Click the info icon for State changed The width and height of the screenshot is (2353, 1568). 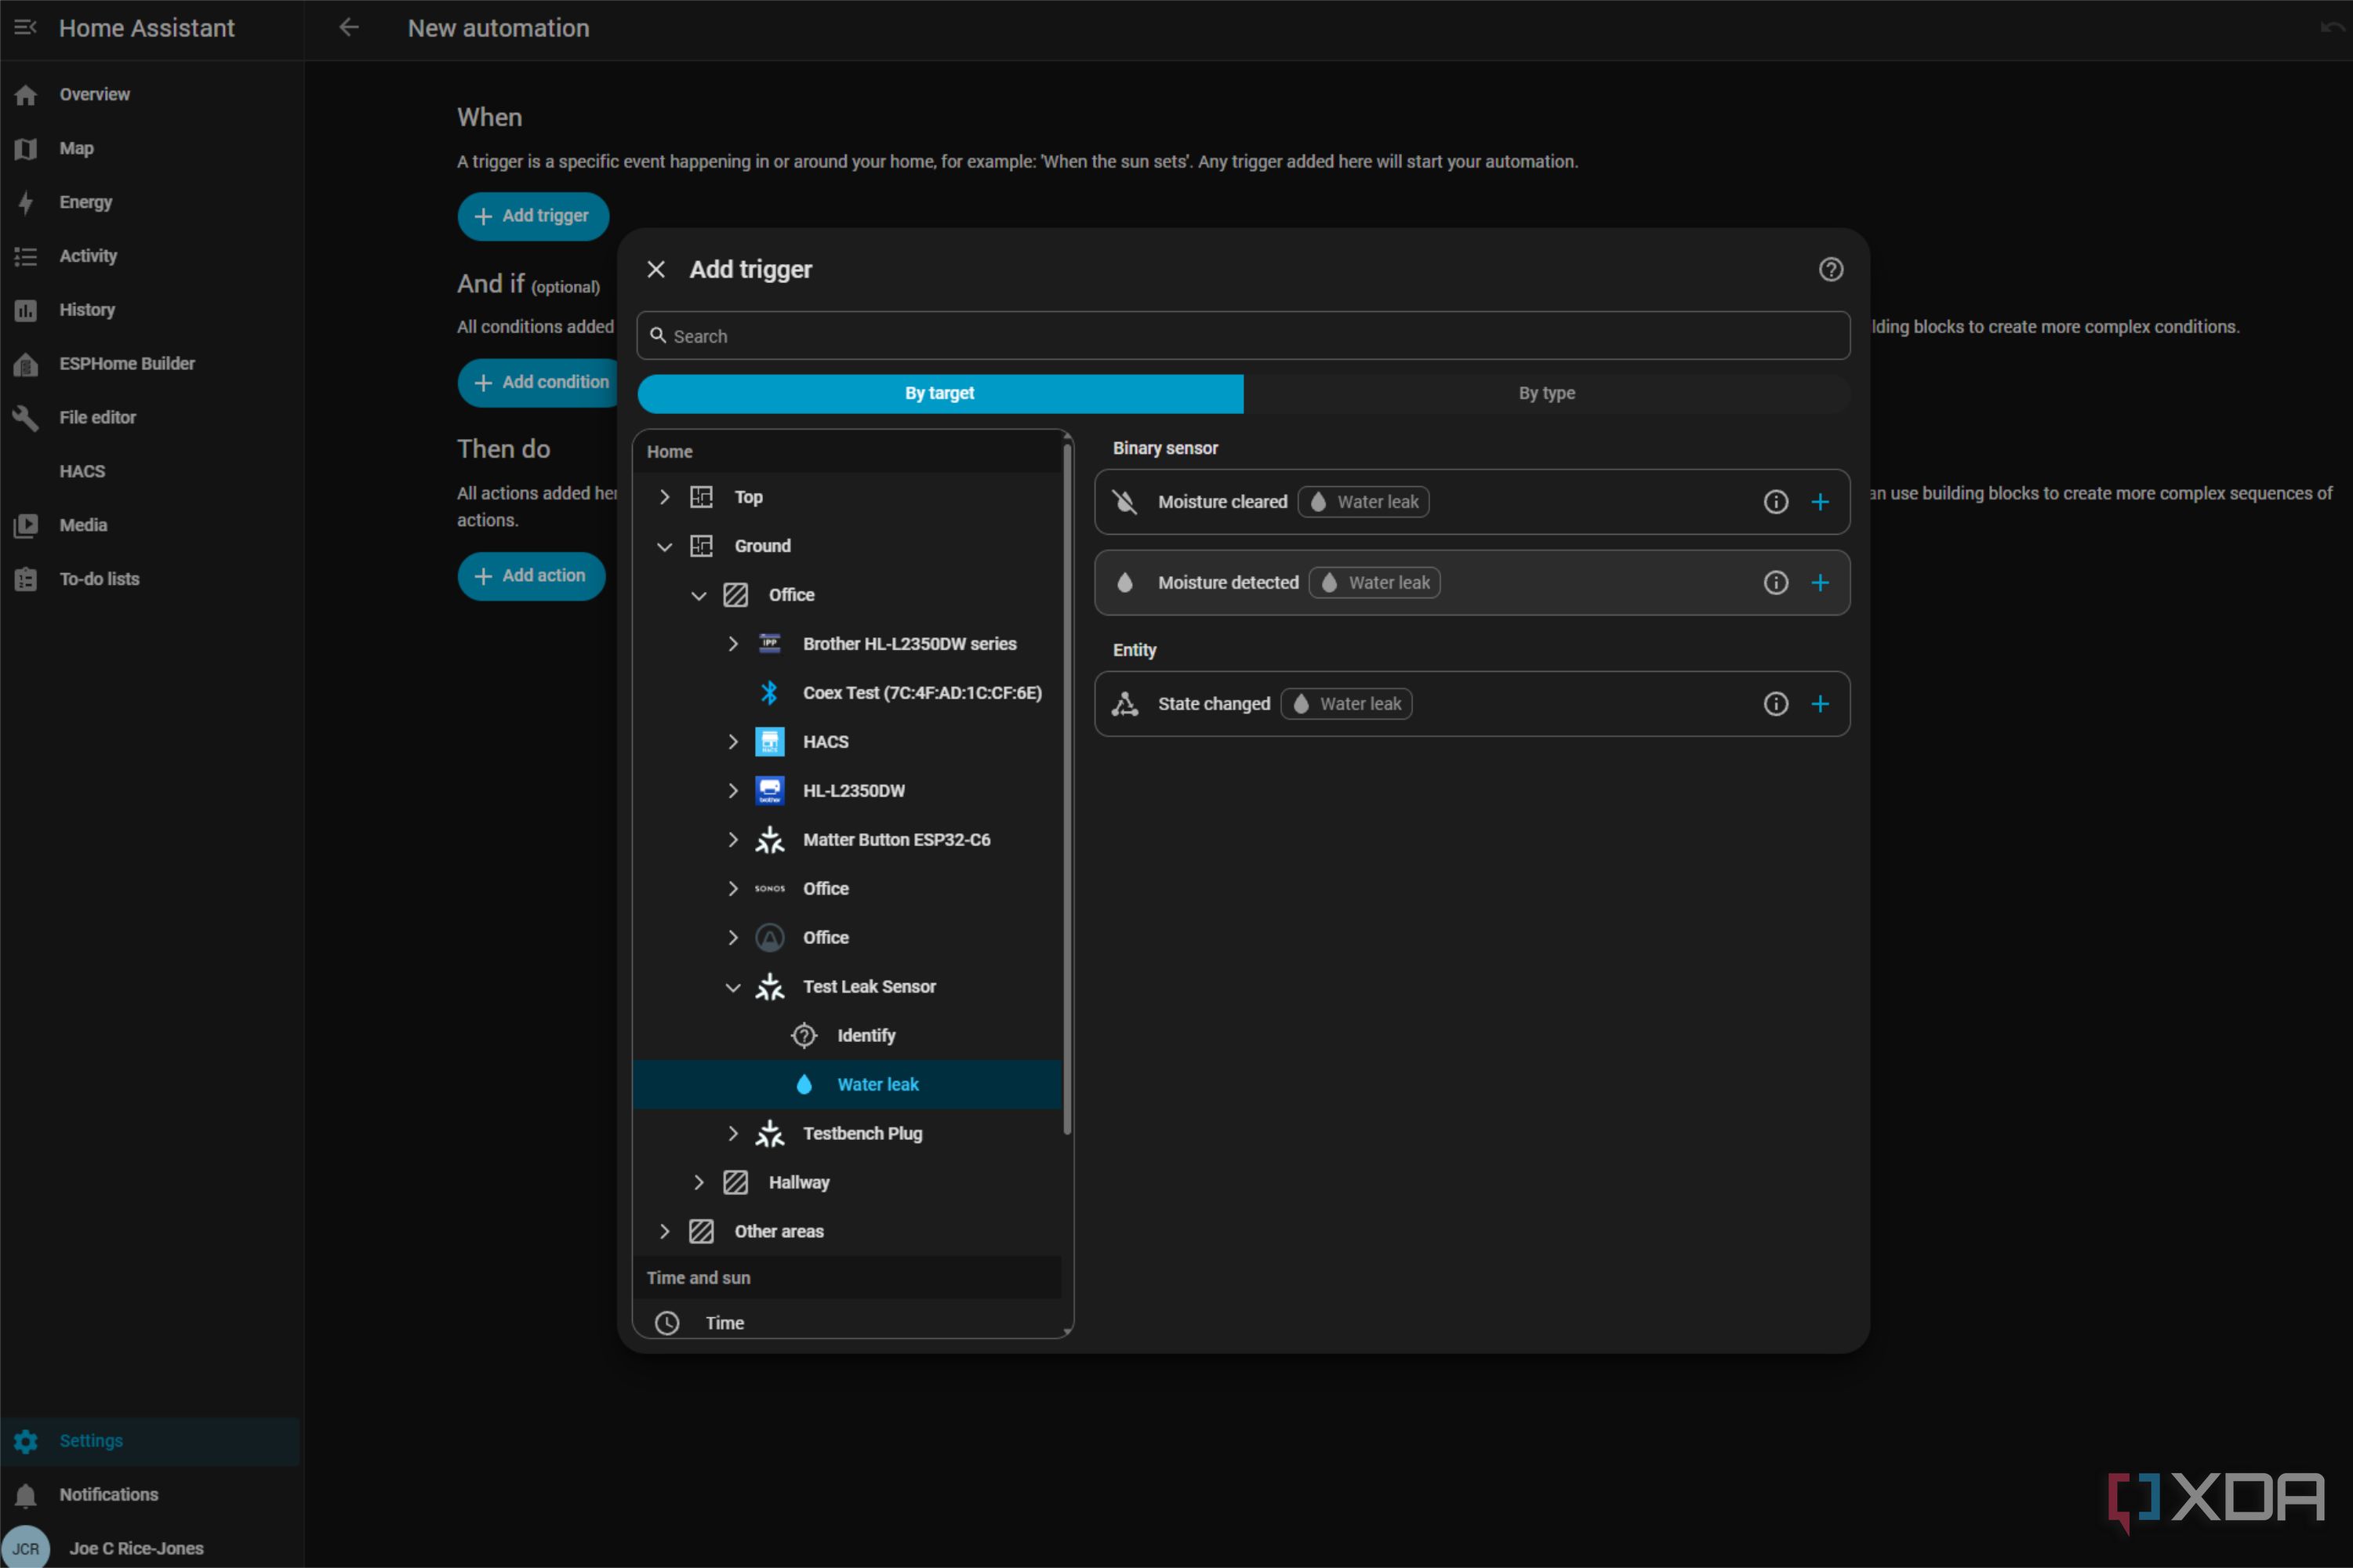1775,704
